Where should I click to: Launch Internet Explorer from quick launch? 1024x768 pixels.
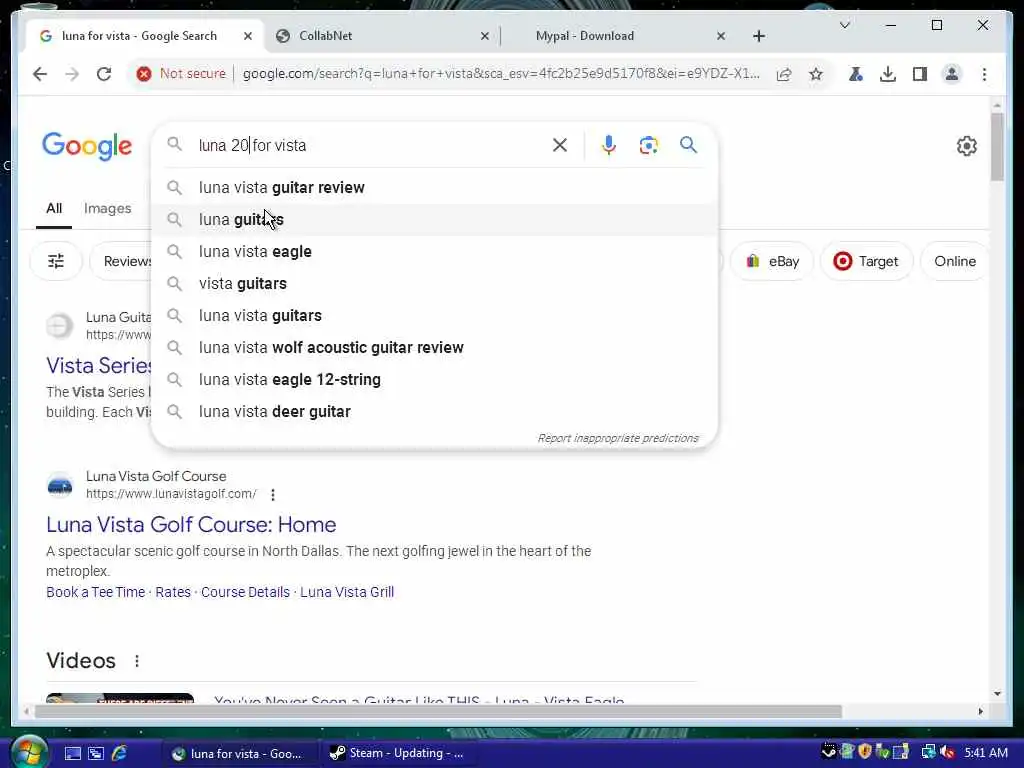click(x=119, y=754)
